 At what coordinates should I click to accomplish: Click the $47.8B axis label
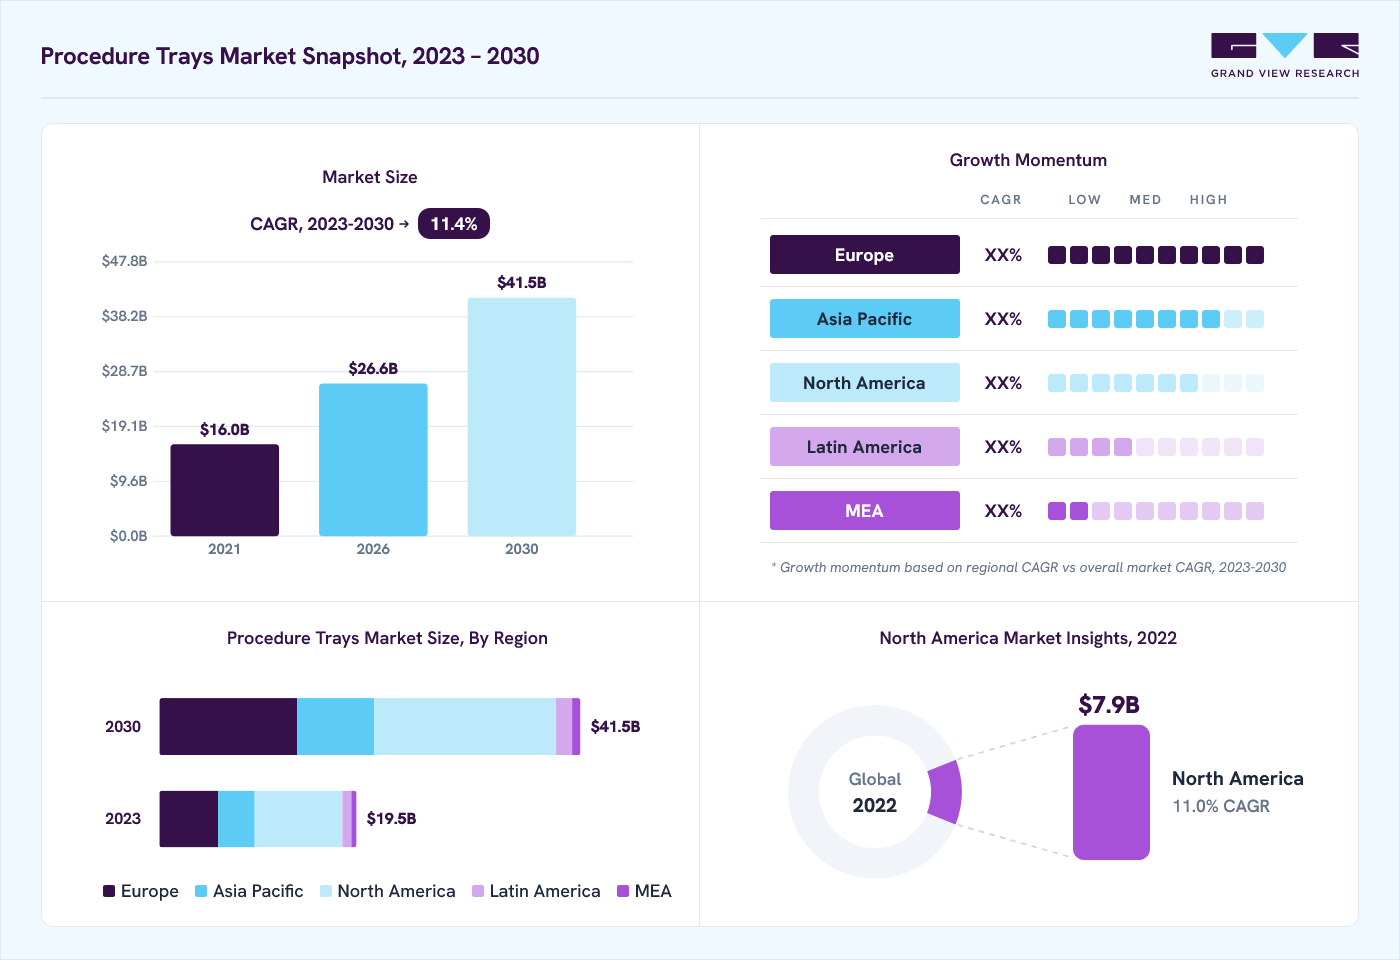click(124, 261)
